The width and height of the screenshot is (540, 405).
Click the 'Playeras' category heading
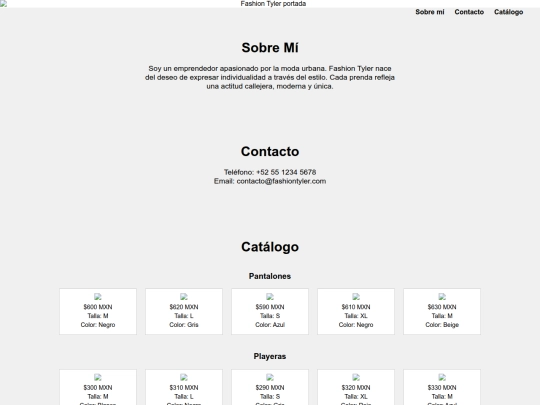coord(270,356)
